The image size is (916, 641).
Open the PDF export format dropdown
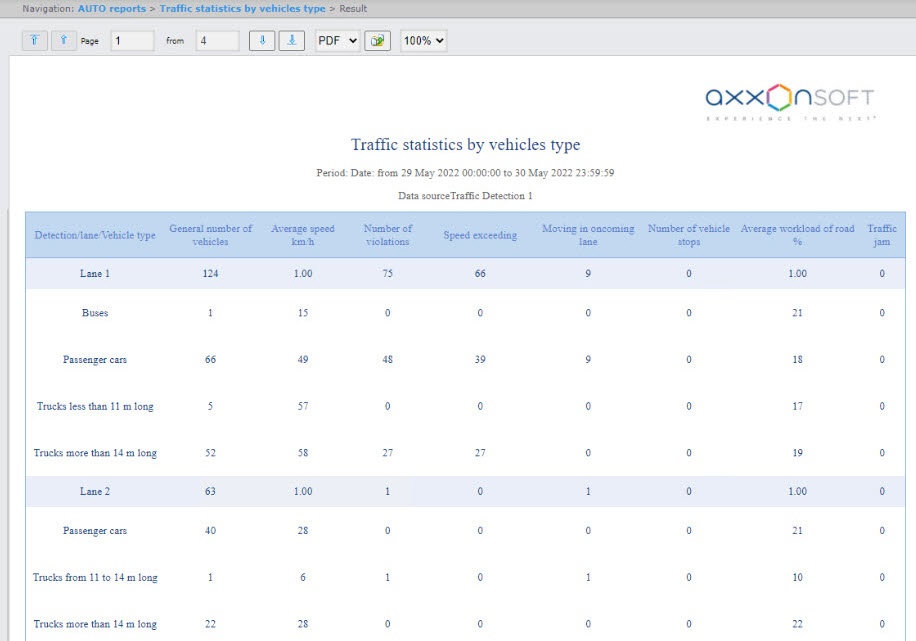(x=337, y=41)
